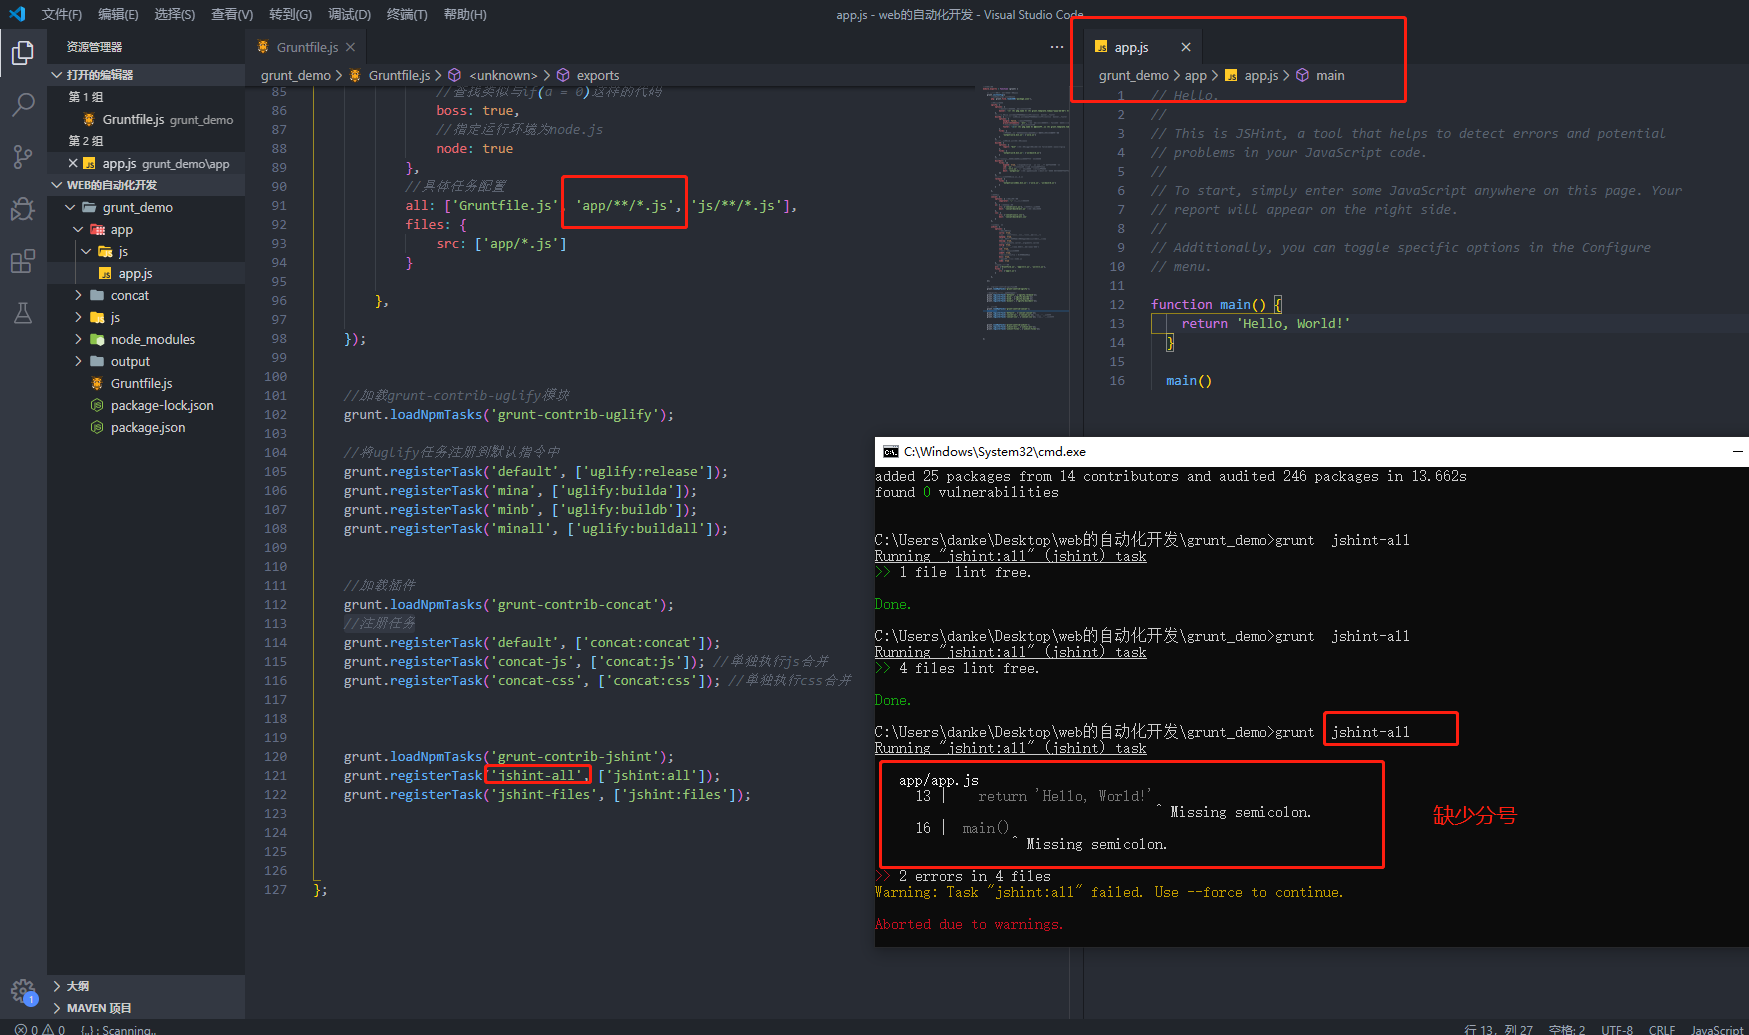
Task: Expand the output folder
Action: (x=79, y=361)
